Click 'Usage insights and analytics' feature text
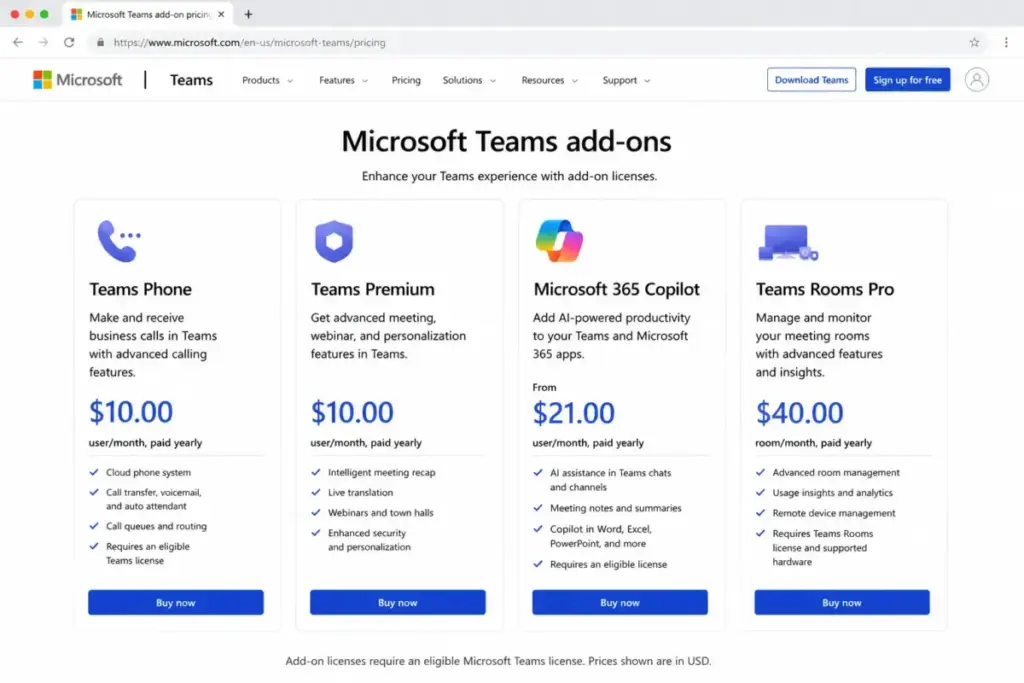The image size is (1024, 683). (x=832, y=492)
